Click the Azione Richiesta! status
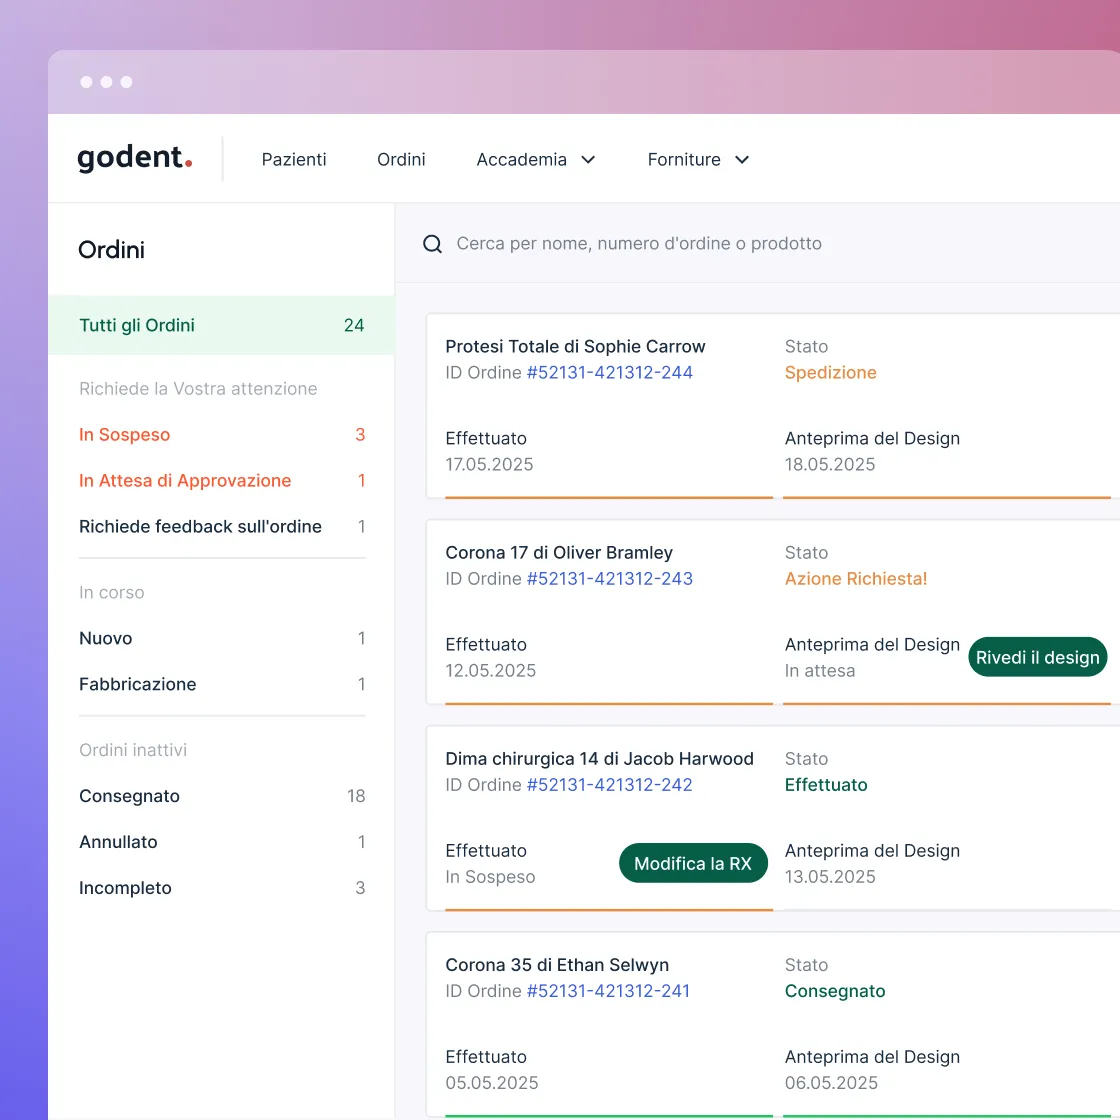This screenshot has width=1120, height=1120. point(856,579)
